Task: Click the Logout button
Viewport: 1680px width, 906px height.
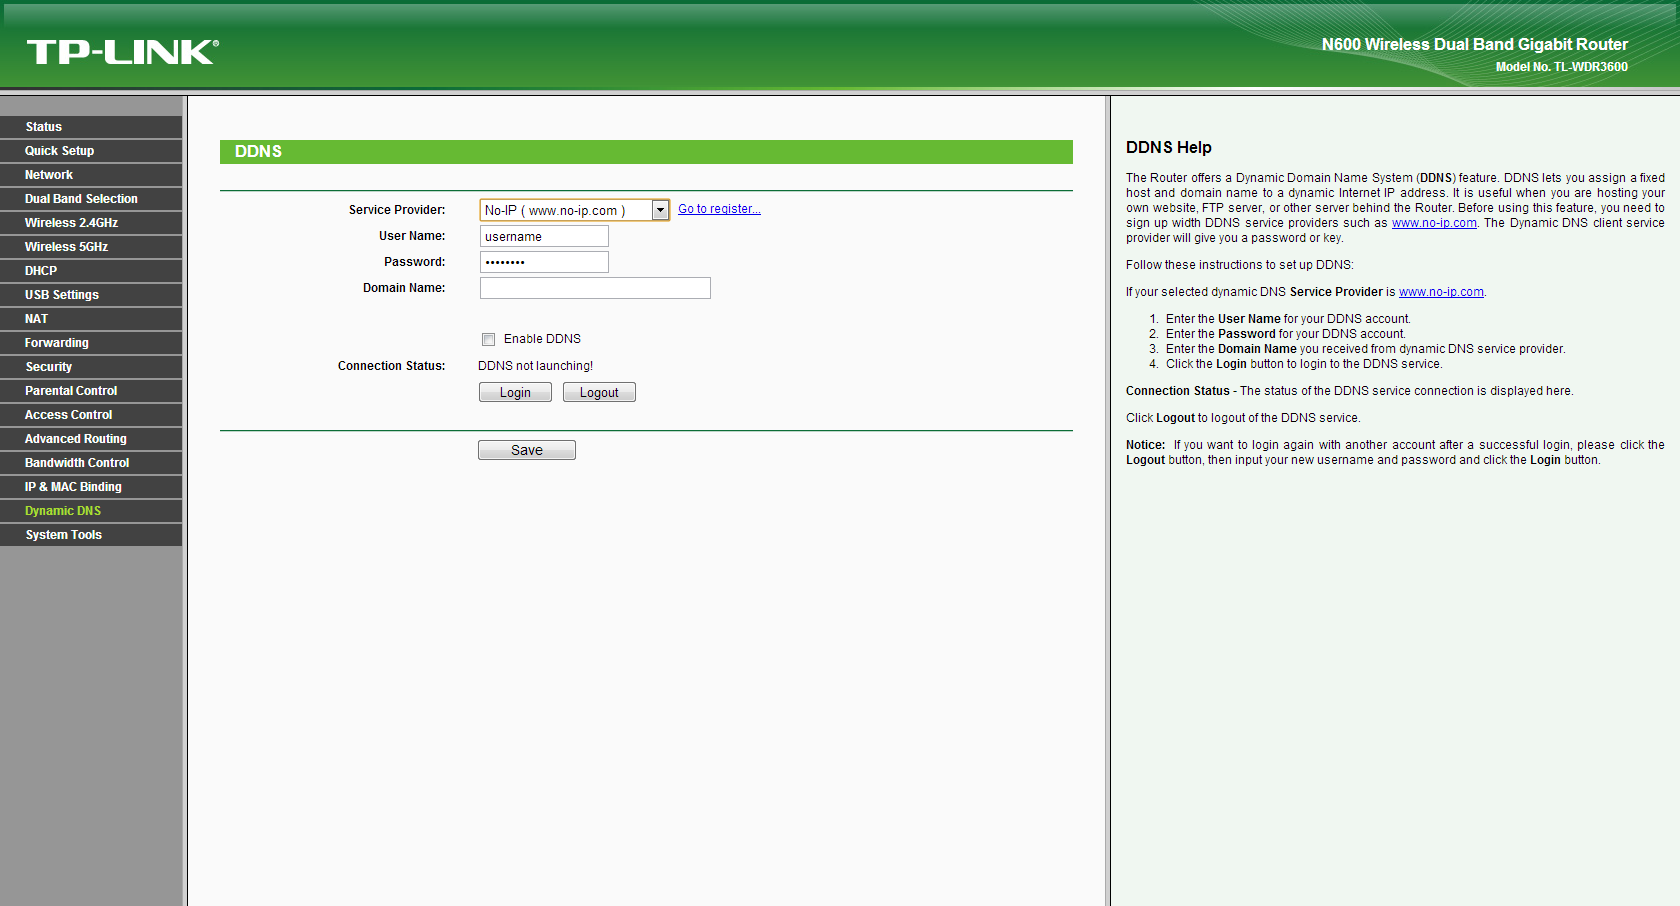Action: coord(599,392)
